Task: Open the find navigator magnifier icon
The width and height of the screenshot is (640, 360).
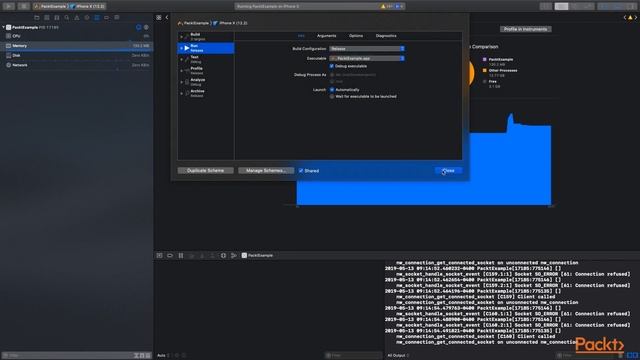Action: tap(67, 18)
